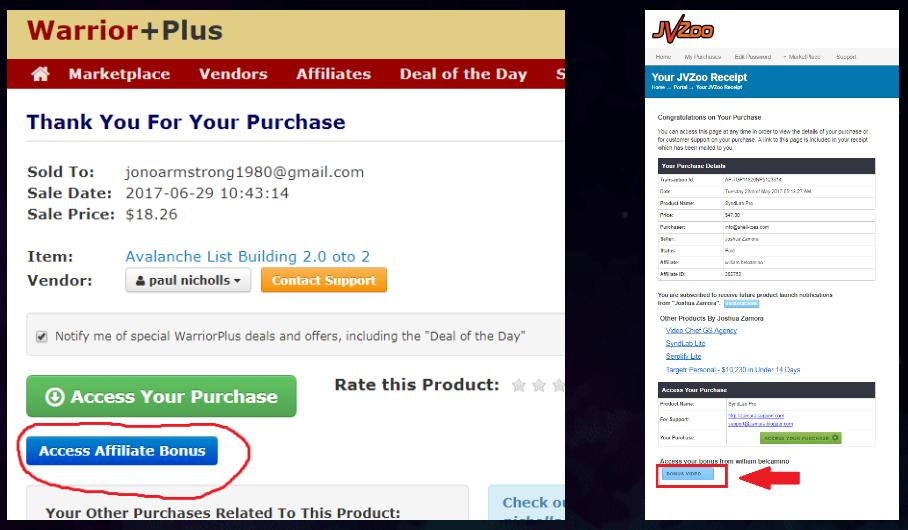Click the Warrior+Plus header logo

(x=125, y=30)
